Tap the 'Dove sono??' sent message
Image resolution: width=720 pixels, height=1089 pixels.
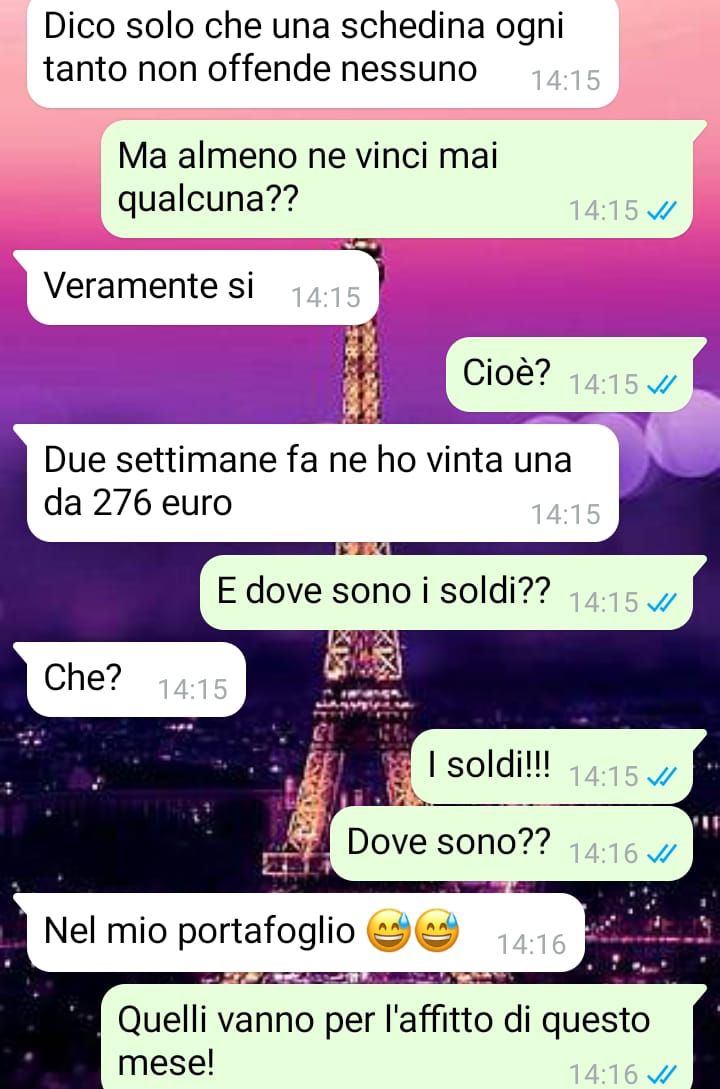coord(512,843)
